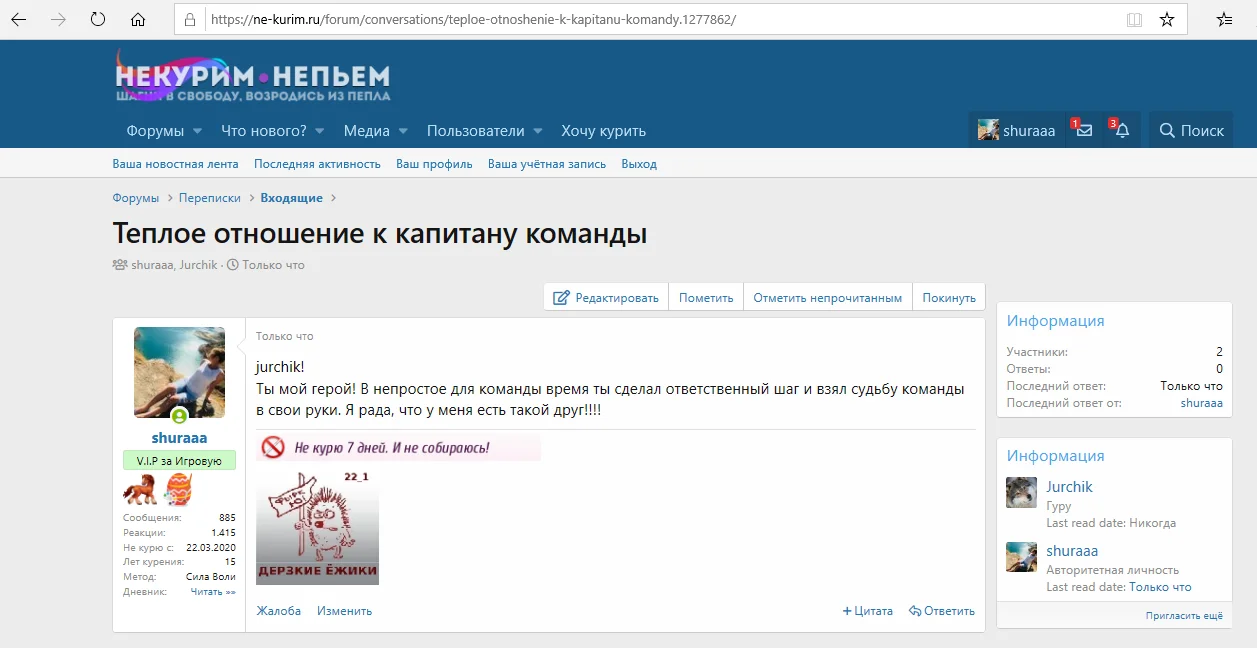Open shuraaa username under avatar
The width and height of the screenshot is (1257, 648).
pos(179,438)
